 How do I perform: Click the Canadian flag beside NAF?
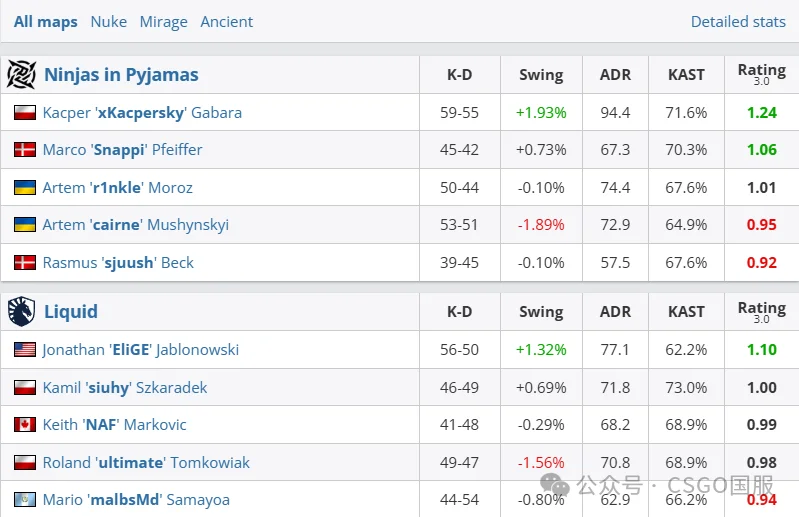coord(25,425)
